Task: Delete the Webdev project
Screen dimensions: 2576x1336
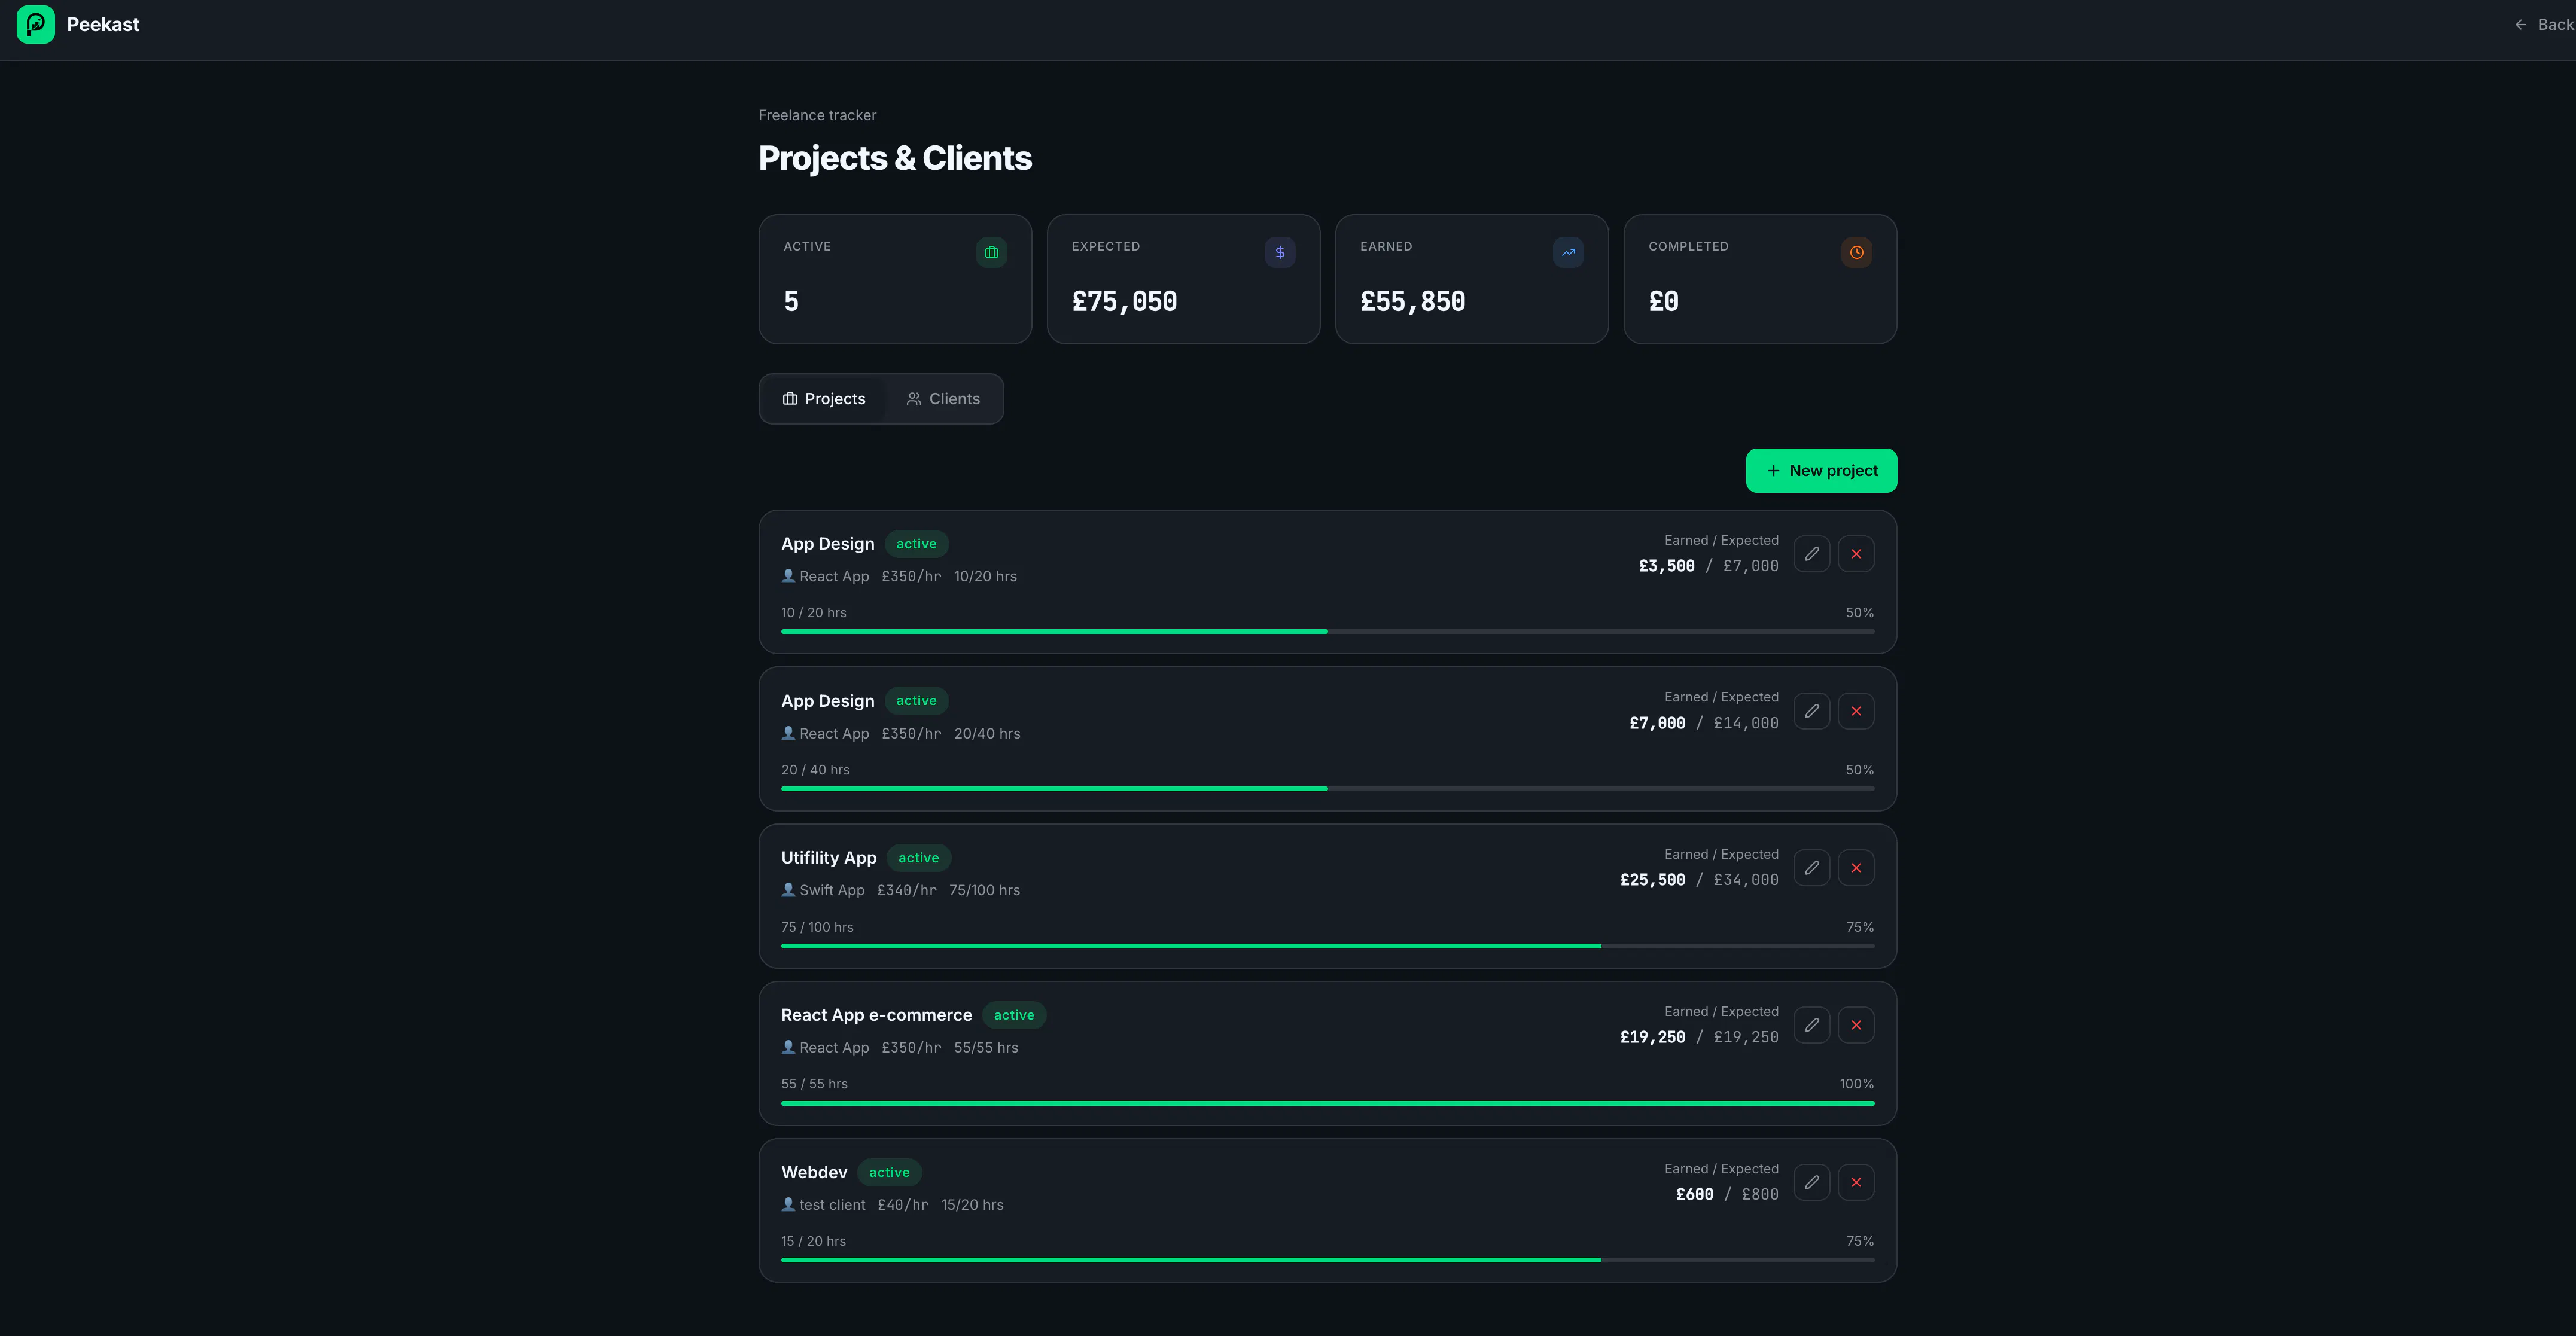Action: tap(1856, 1182)
